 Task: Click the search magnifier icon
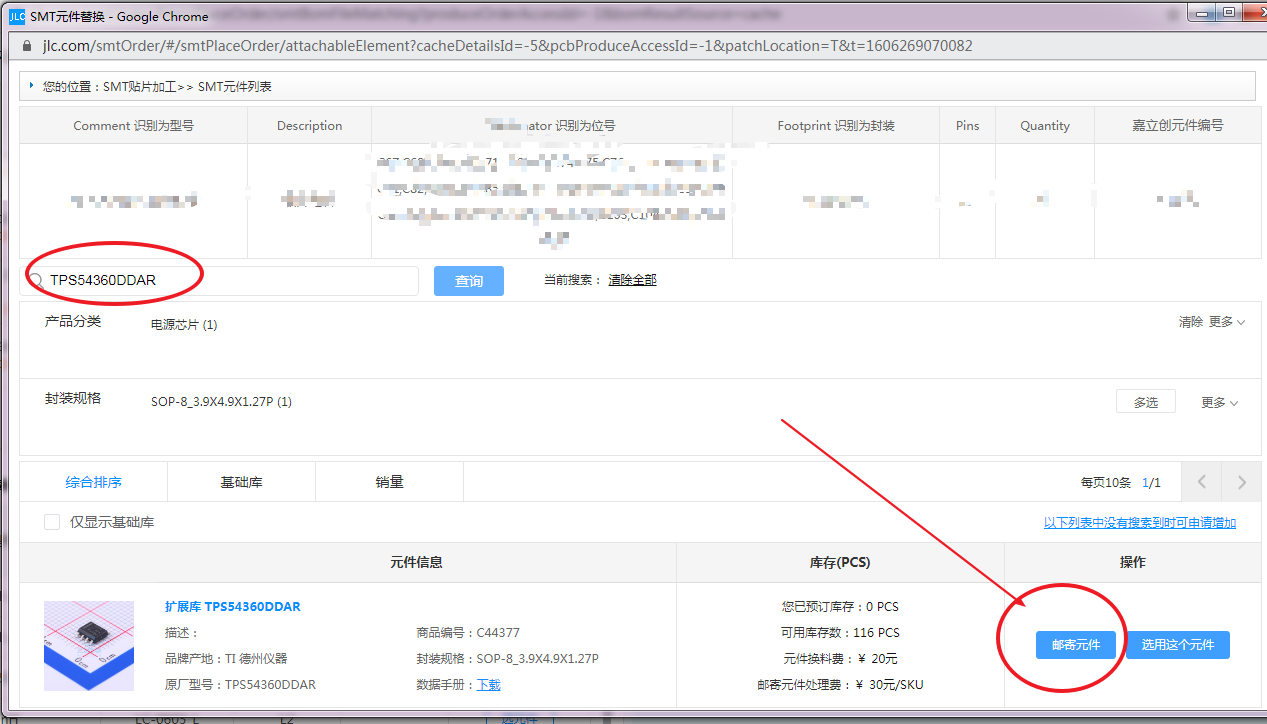click(36, 281)
